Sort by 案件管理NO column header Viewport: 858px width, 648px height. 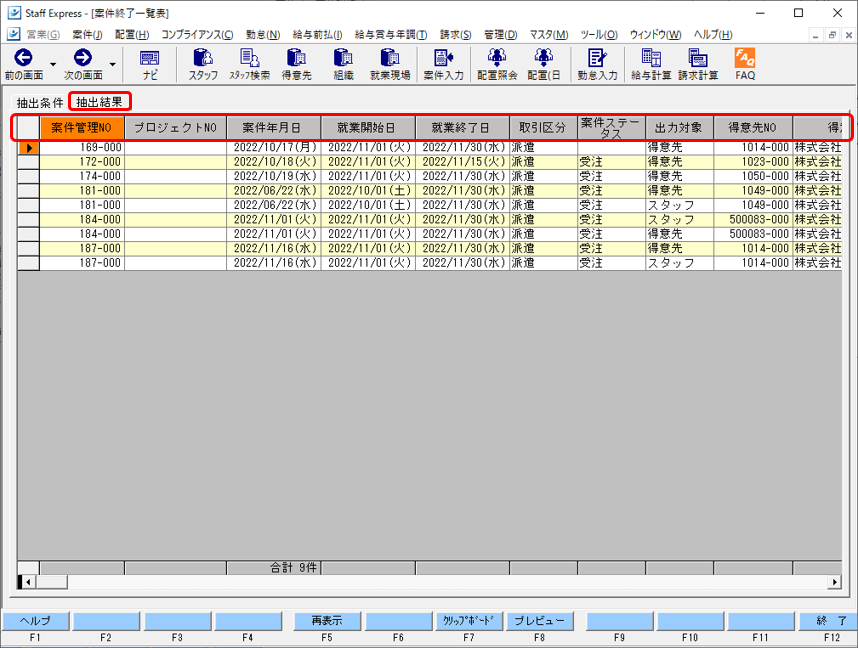click(82, 128)
